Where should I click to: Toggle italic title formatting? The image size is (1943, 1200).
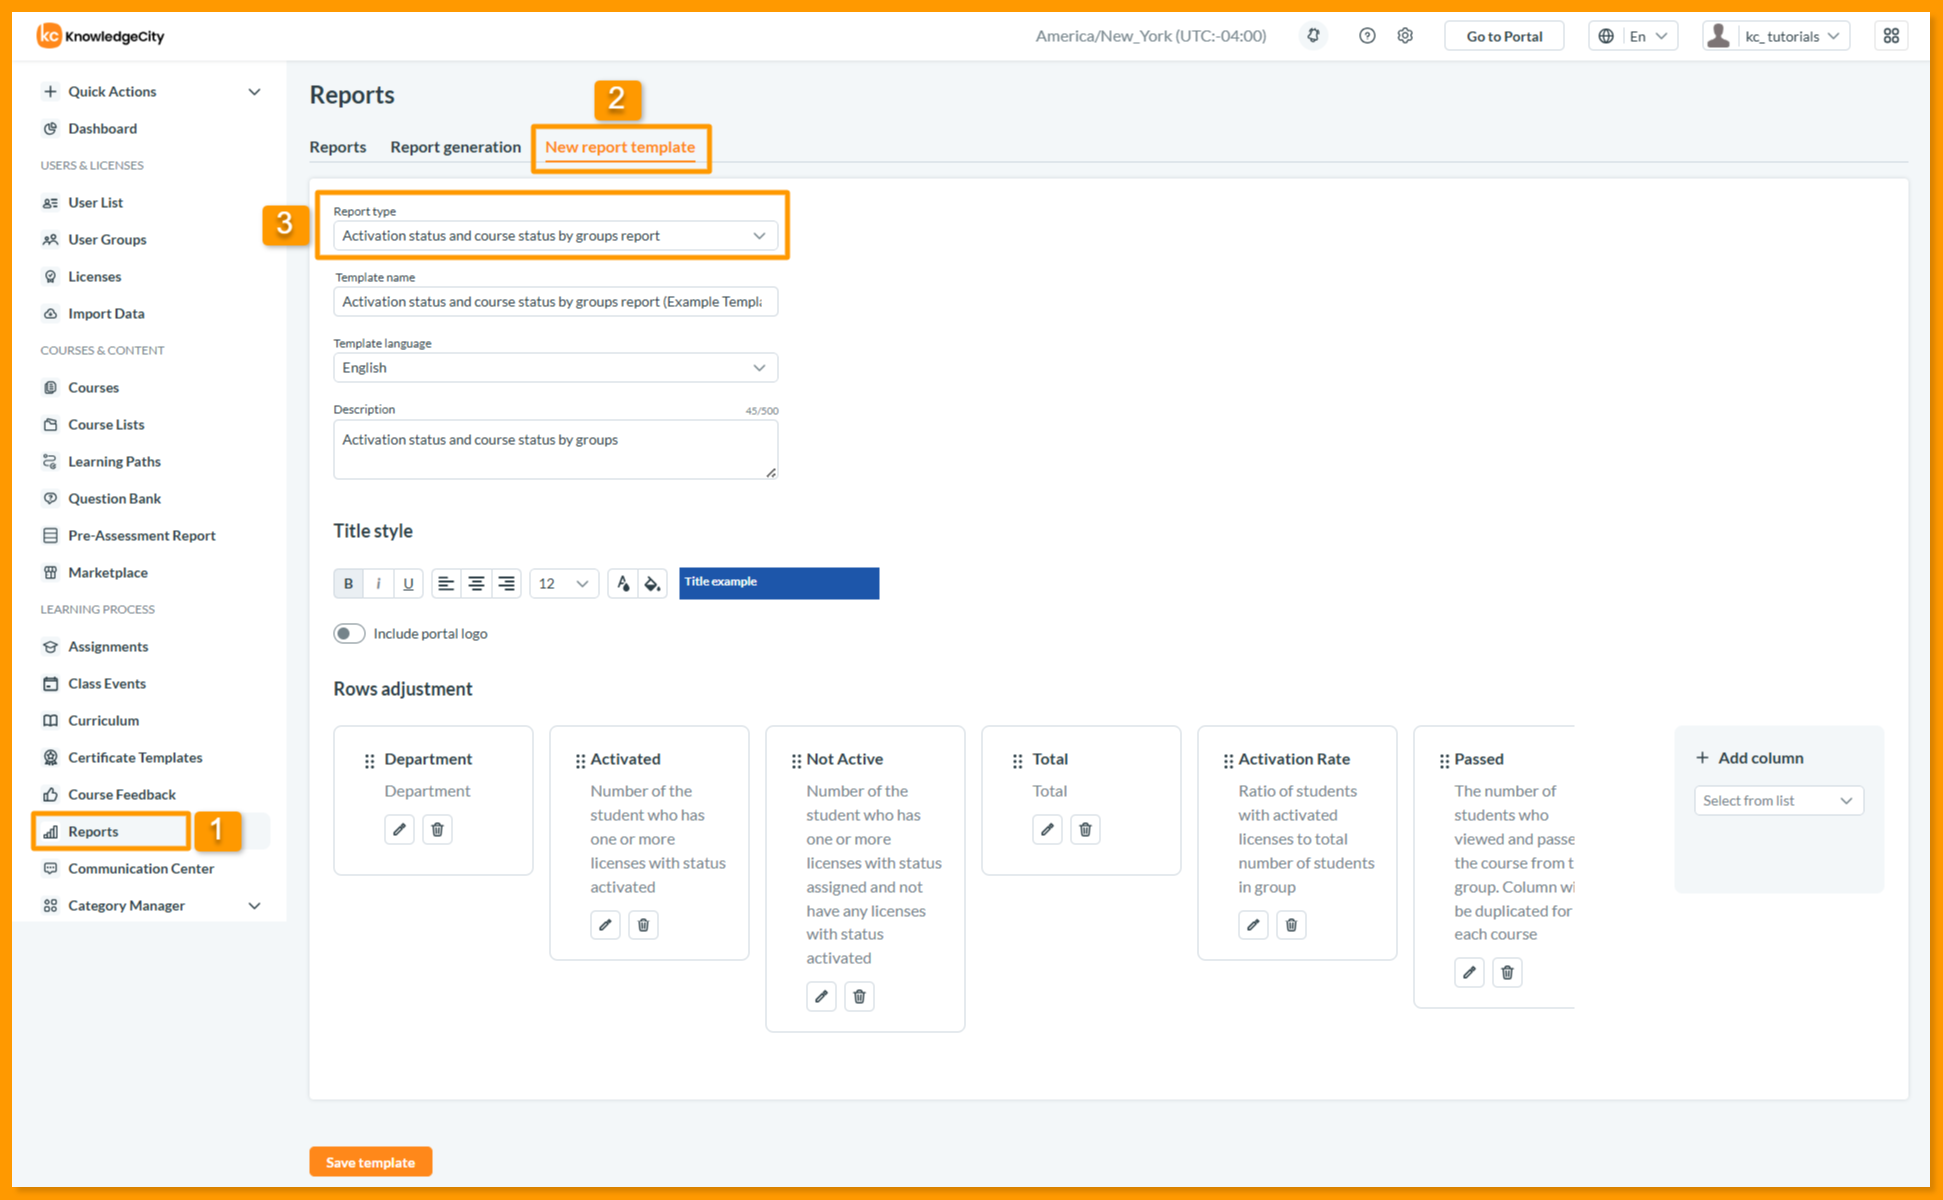pyautogui.click(x=378, y=583)
